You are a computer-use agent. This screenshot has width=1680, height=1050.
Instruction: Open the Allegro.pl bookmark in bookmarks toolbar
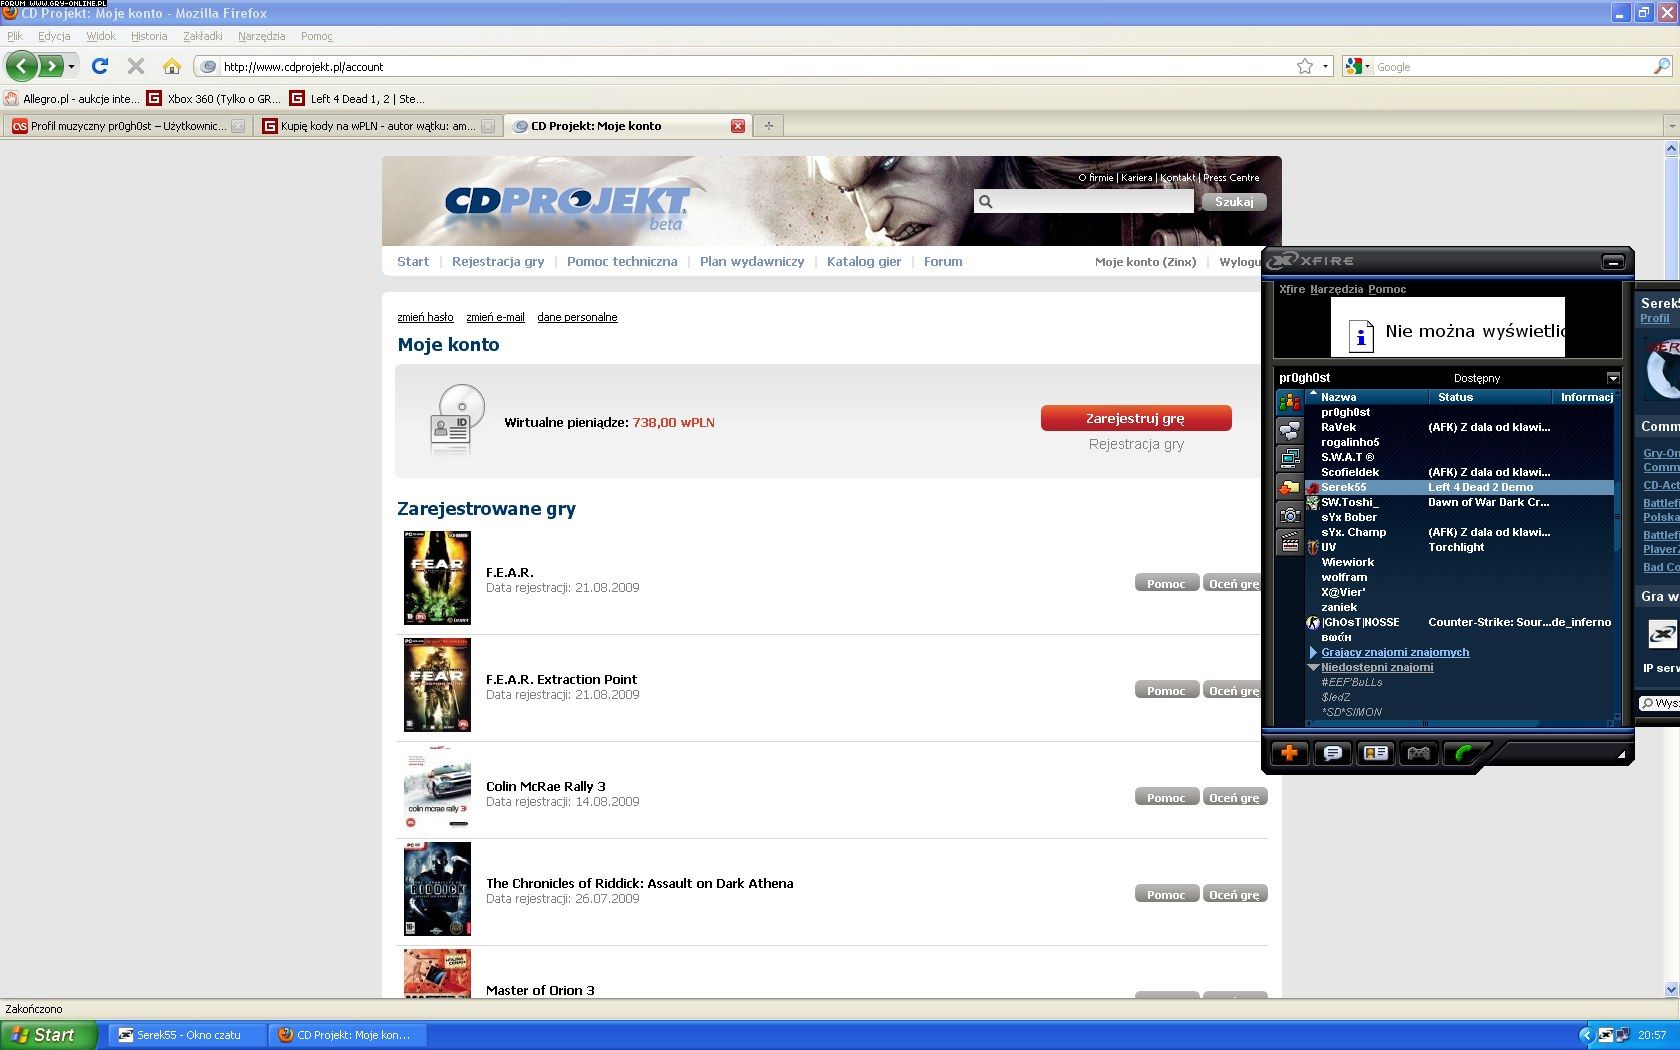coord(72,98)
